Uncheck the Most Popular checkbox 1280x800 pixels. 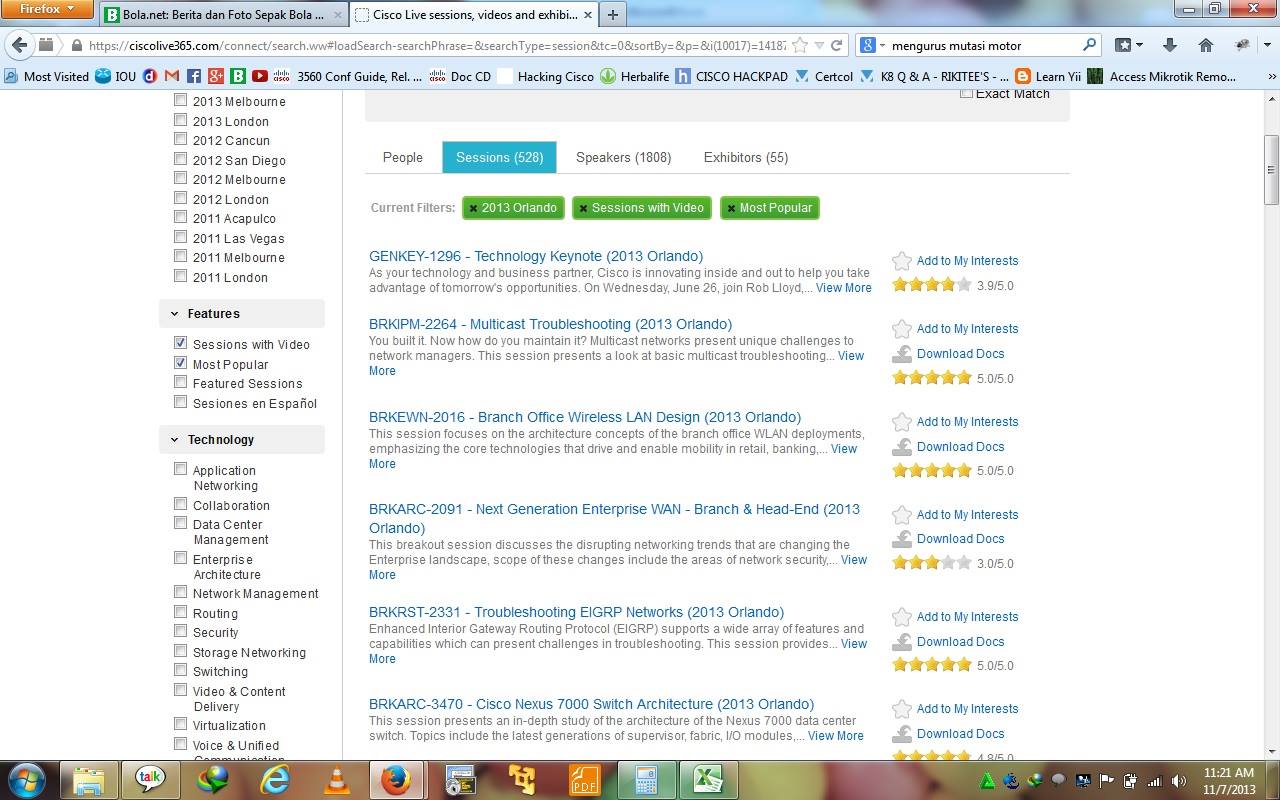[181, 363]
